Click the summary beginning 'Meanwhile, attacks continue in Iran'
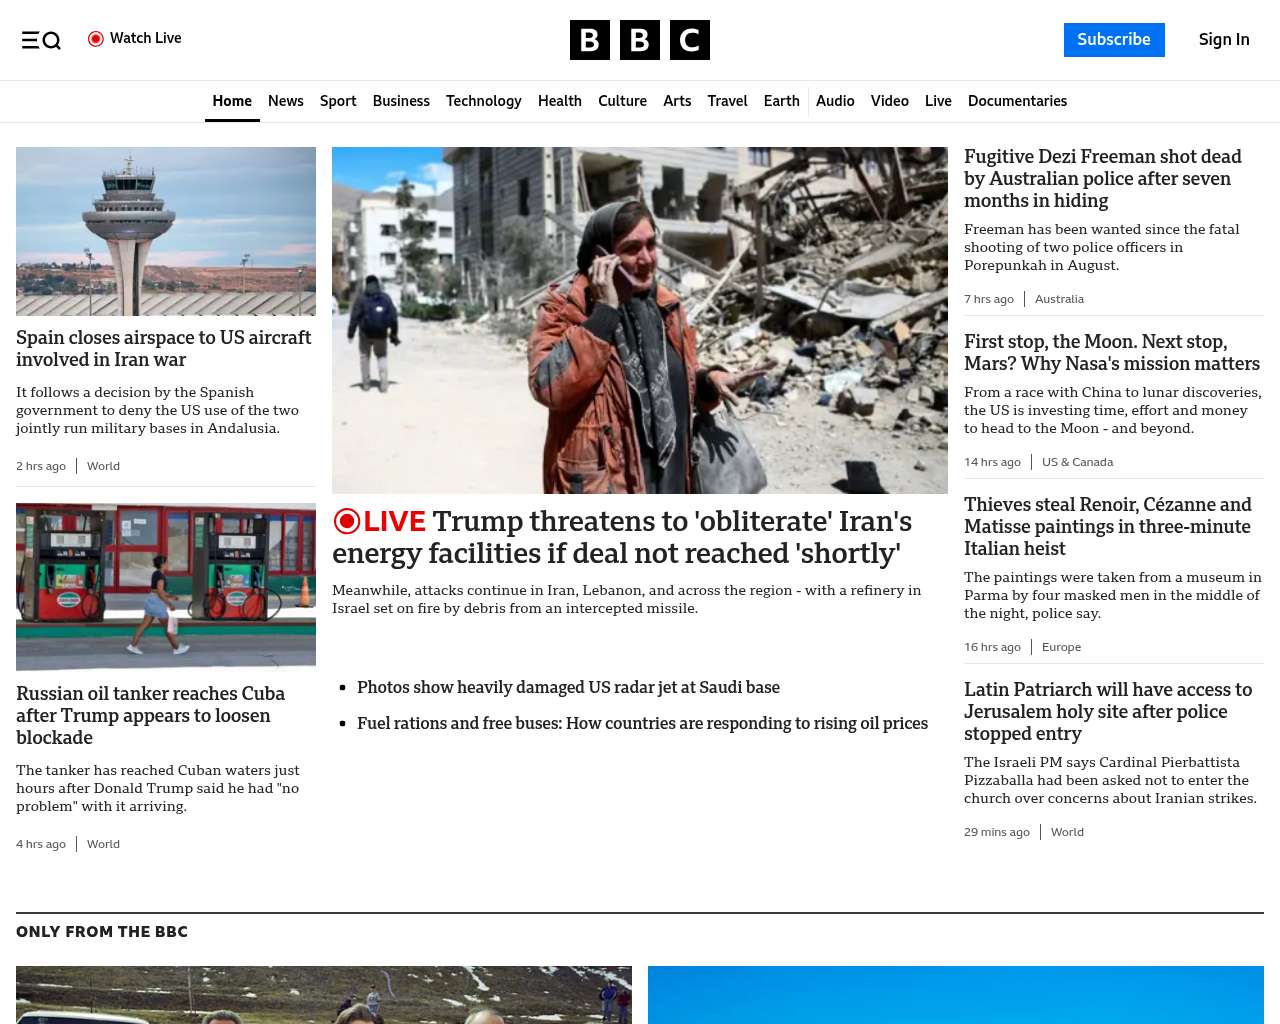The image size is (1280, 1024). pyautogui.click(x=627, y=599)
